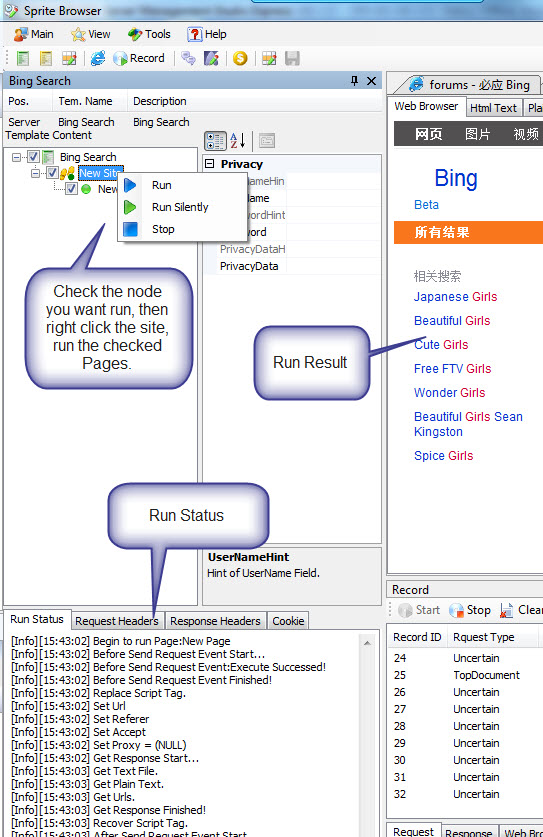The height and width of the screenshot is (837, 543).
Task: Open the forums - Bing document tab
Action: point(470,84)
